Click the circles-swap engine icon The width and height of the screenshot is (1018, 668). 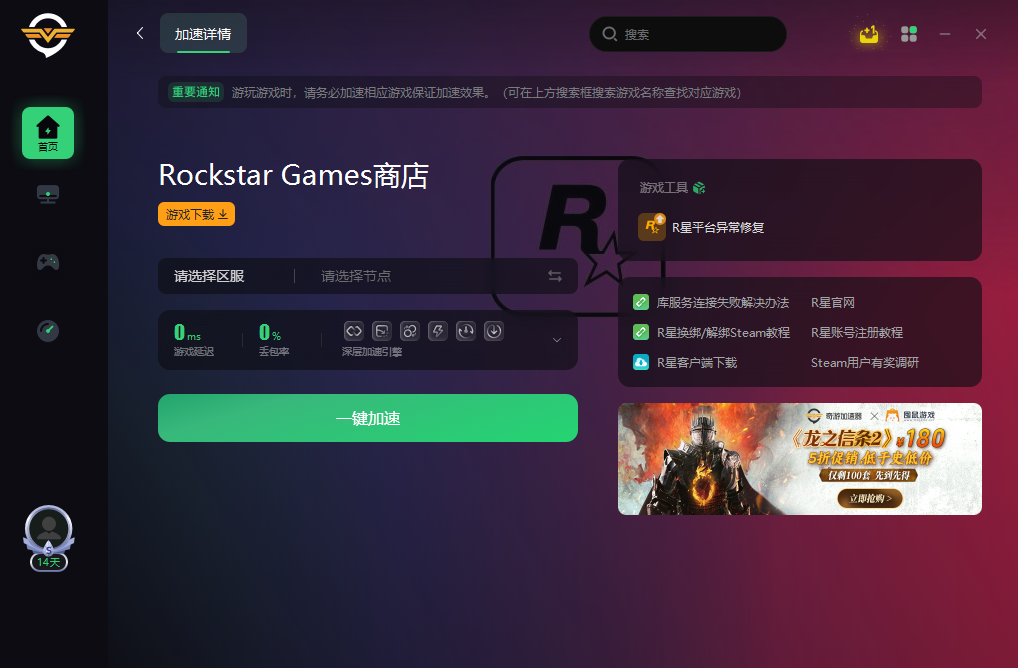pyautogui.click(x=410, y=331)
